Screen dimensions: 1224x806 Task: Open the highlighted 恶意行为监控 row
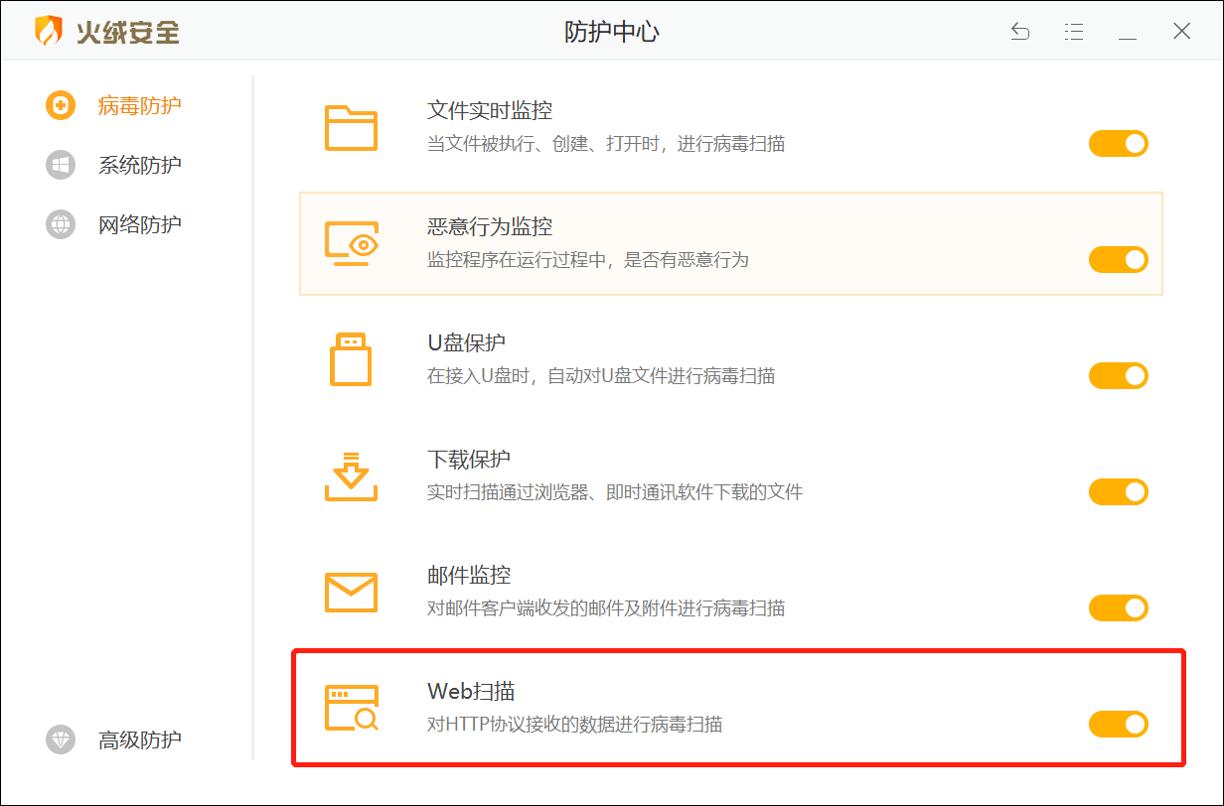pyautogui.click(x=700, y=242)
